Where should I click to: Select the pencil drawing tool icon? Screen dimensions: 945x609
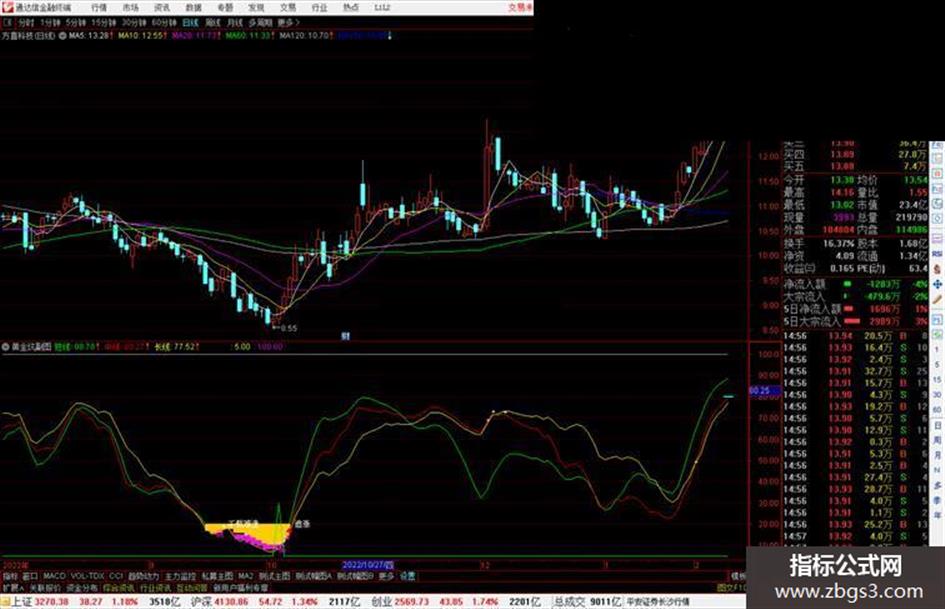click(x=937, y=299)
